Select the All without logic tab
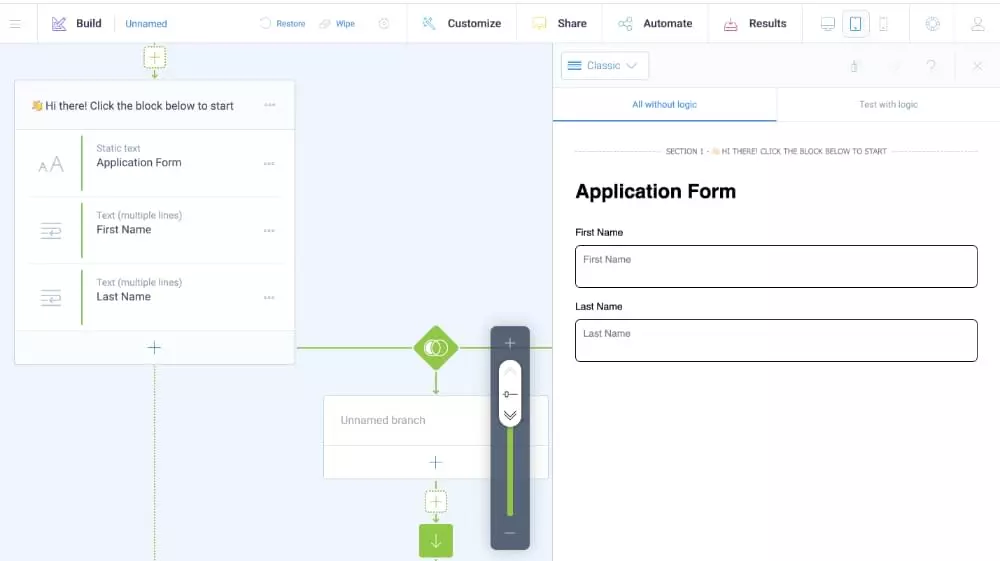1000x561 pixels. (665, 105)
